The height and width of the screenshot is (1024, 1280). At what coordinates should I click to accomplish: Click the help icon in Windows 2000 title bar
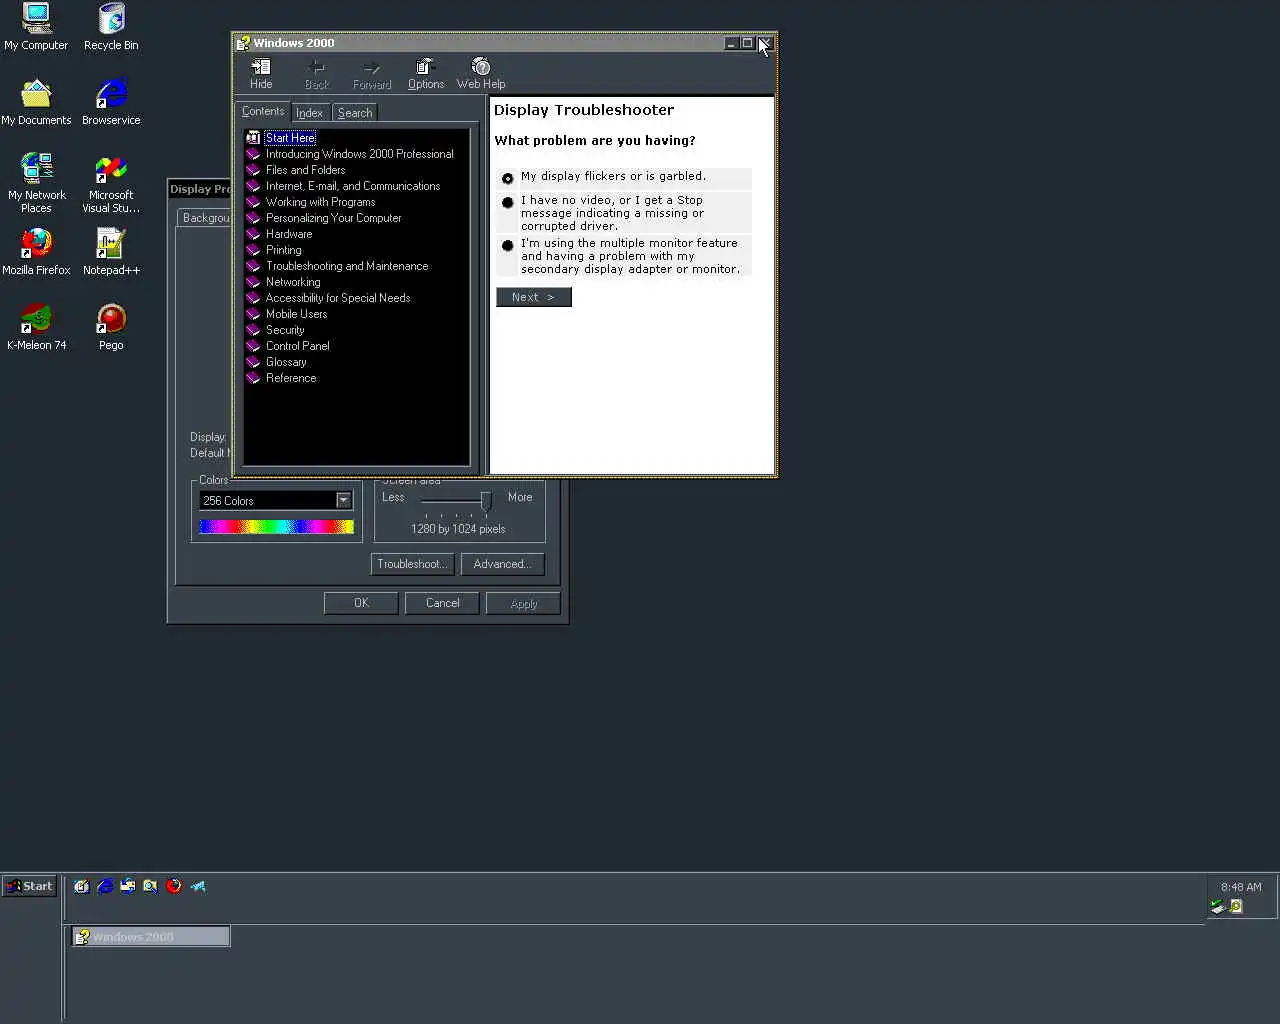pos(242,43)
